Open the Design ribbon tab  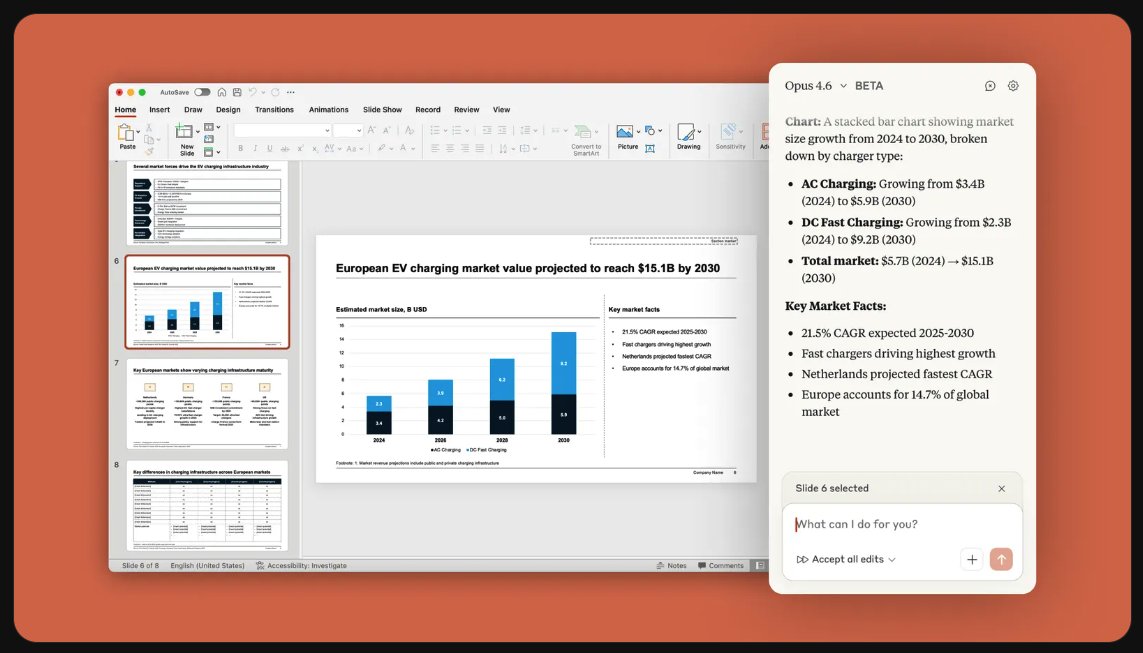[x=228, y=109]
